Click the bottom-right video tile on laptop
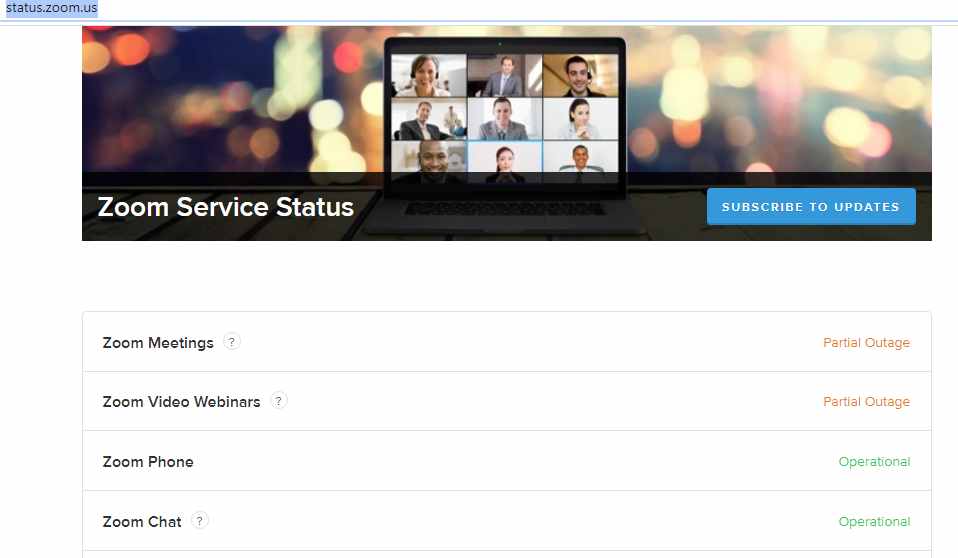 pos(580,161)
